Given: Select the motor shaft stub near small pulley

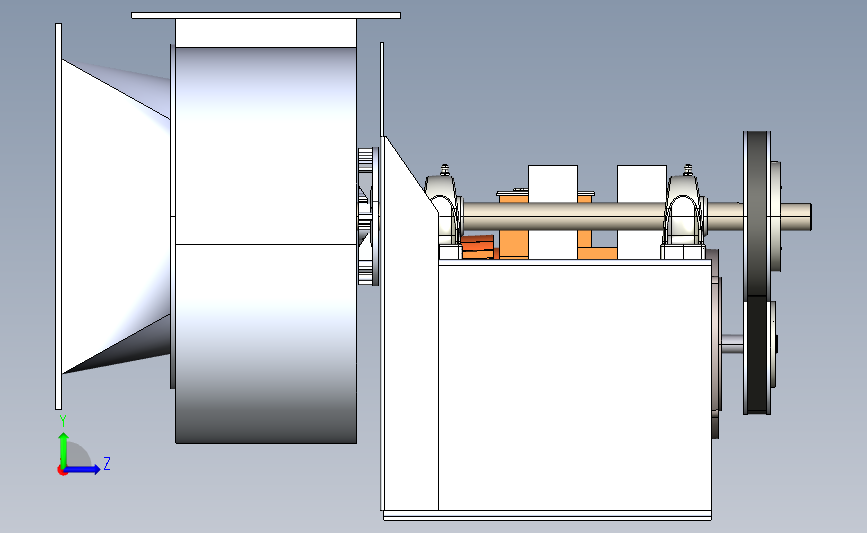Looking at the screenshot, I should (x=732, y=344).
